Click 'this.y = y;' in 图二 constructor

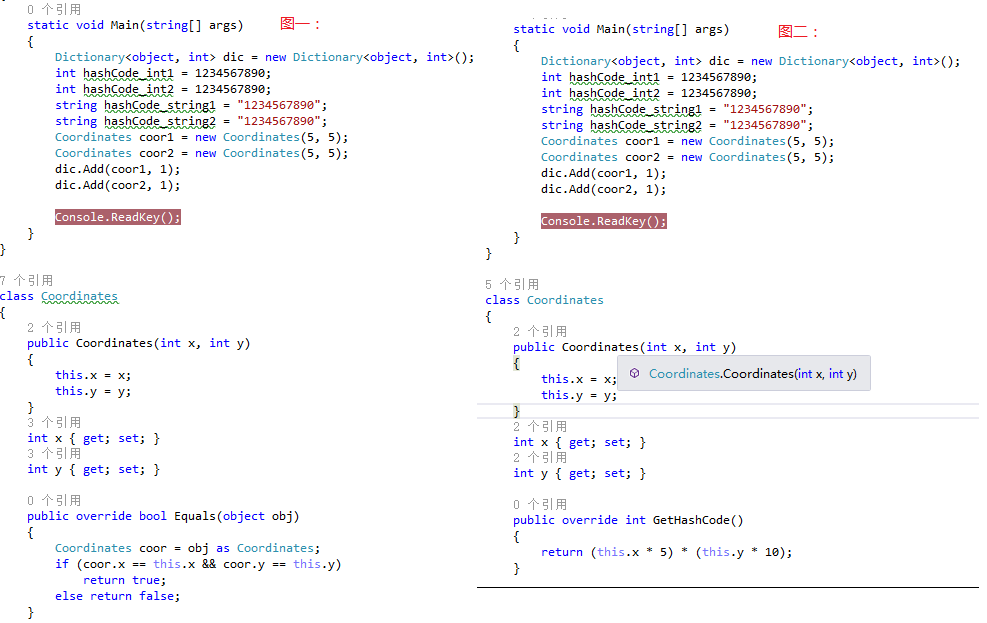(579, 395)
